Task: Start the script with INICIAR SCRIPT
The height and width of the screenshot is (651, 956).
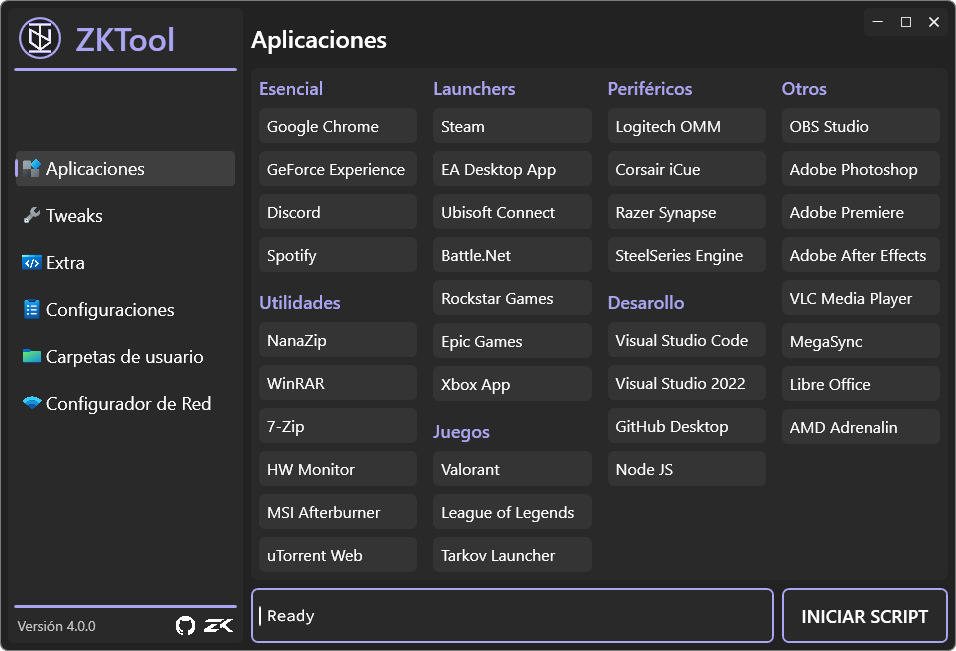Action: click(865, 616)
